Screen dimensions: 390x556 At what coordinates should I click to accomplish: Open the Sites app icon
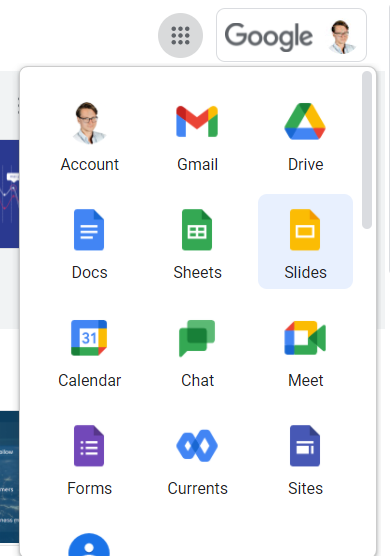click(x=305, y=446)
